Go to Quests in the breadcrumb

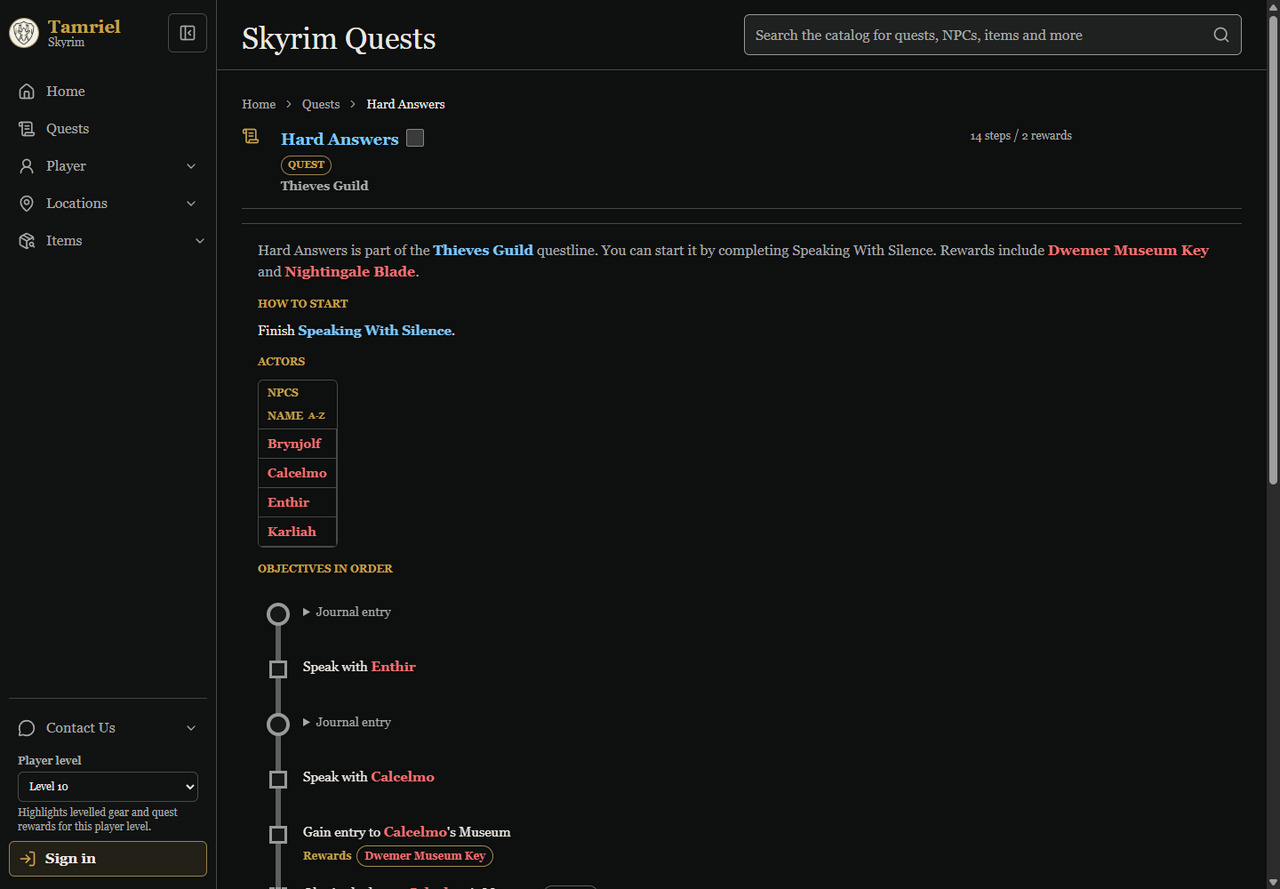tap(321, 104)
